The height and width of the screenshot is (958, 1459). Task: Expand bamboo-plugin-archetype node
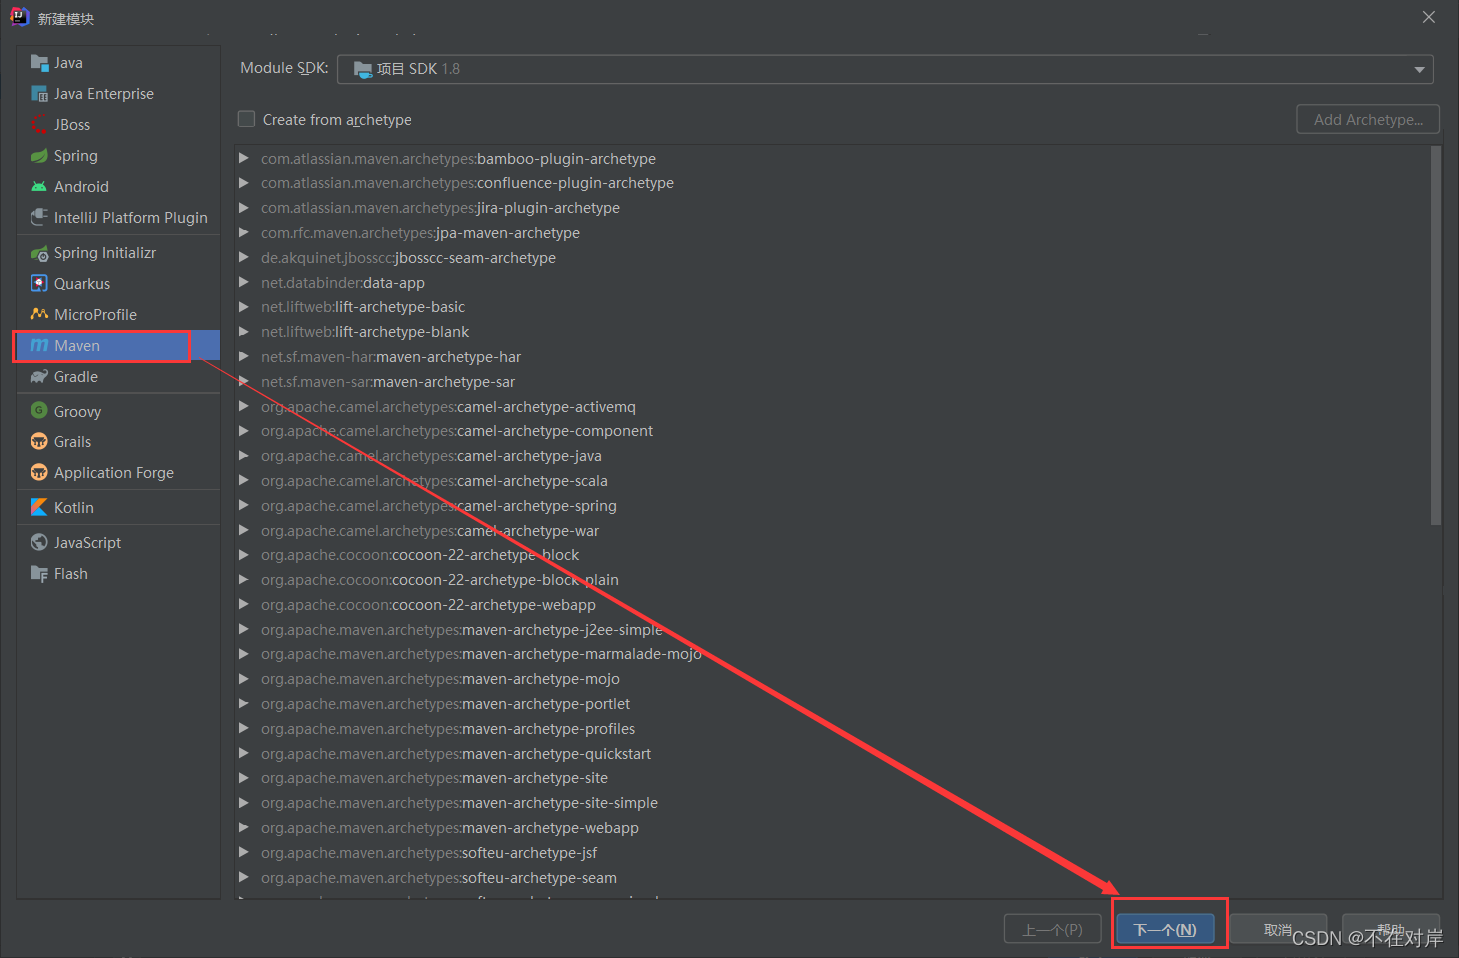tap(243, 158)
